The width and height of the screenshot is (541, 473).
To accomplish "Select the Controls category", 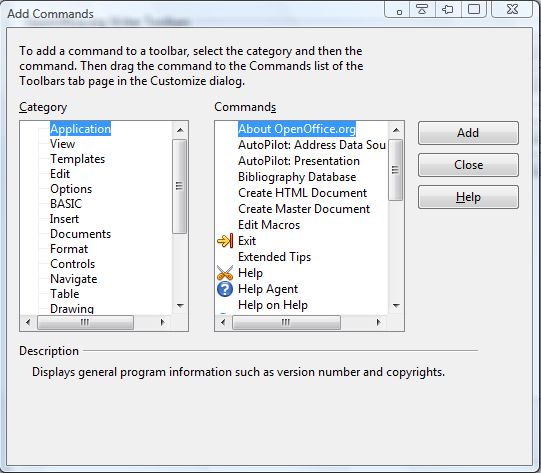I will pyautogui.click(x=72, y=264).
